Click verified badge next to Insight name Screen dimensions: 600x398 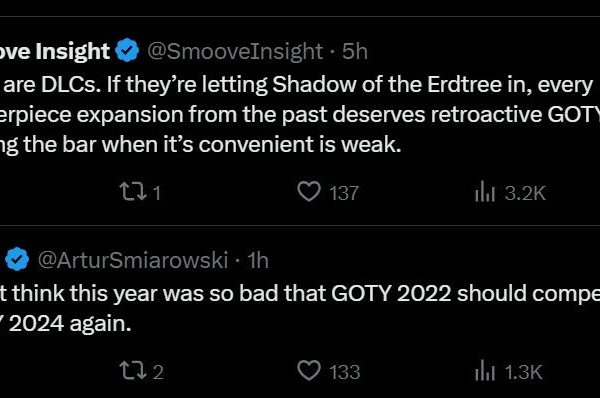coord(127,50)
